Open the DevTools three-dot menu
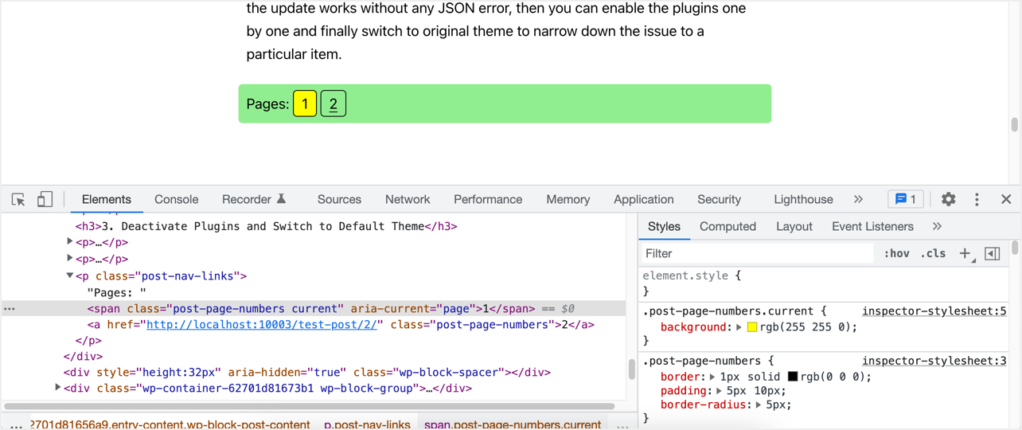The width and height of the screenshot is (1022, 430). click(x=977, y=199)
